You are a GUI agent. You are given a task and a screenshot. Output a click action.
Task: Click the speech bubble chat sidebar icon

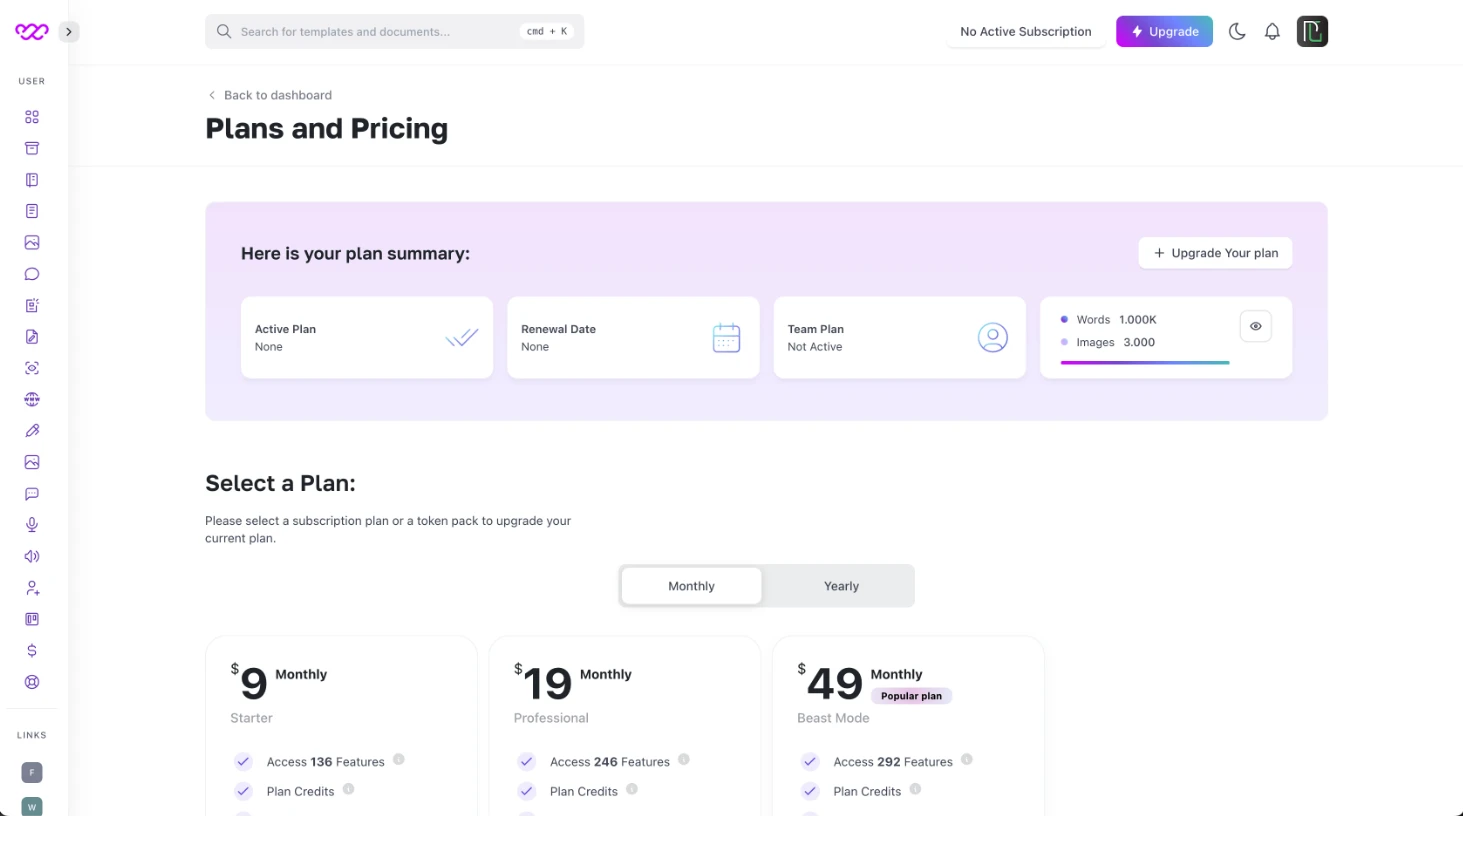point(32,274)
